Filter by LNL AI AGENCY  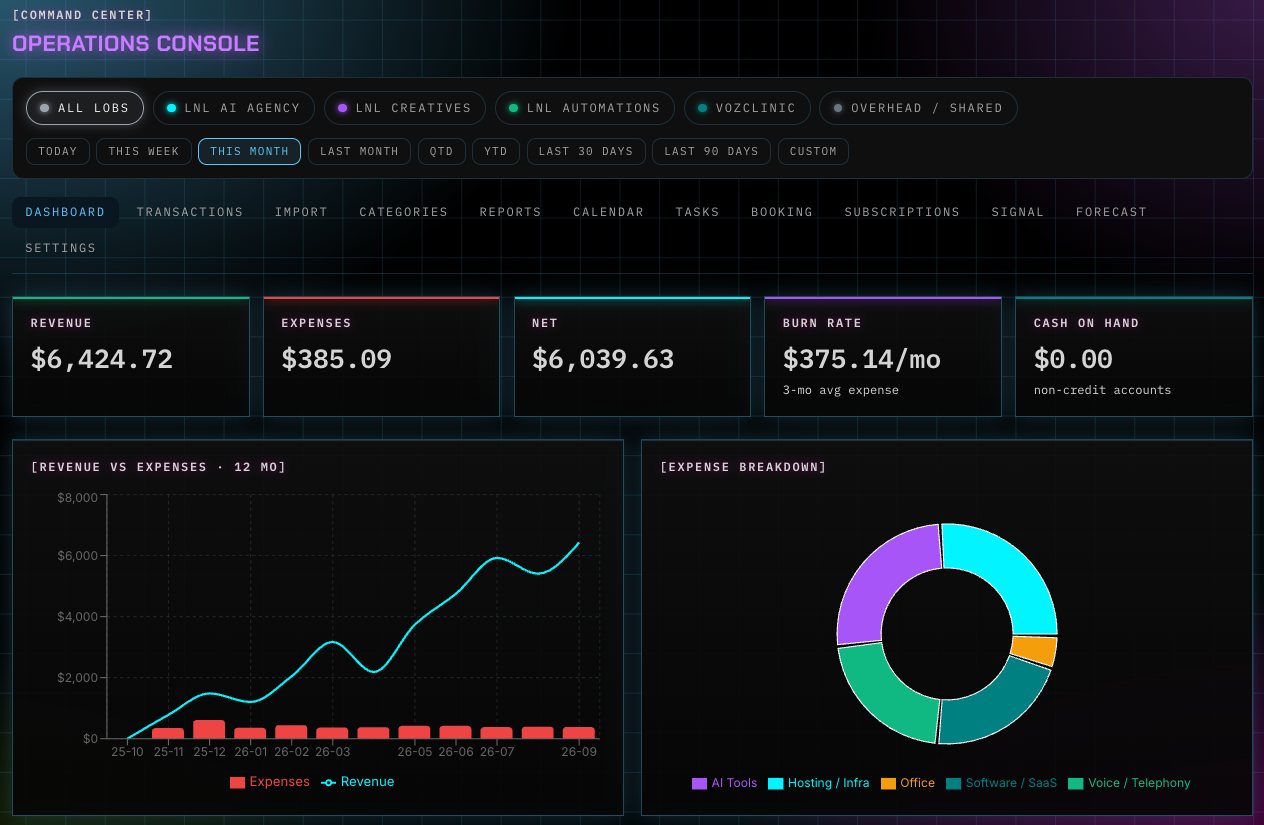233,108
